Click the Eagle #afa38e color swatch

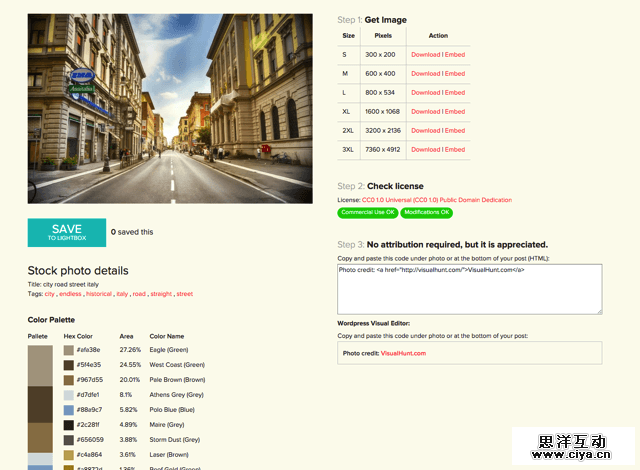click(x=68, y=351)
